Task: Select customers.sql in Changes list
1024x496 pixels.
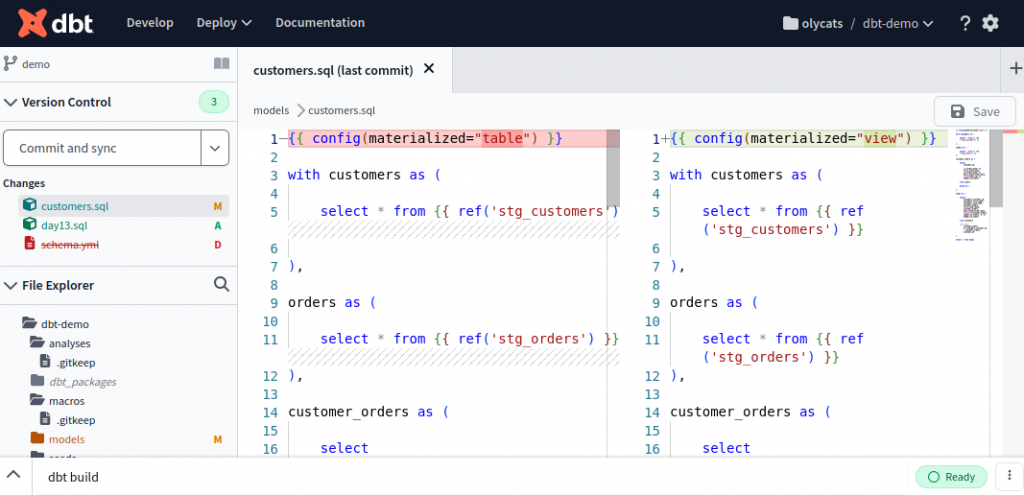Action: pyautogui.click(x=123, y=206)
